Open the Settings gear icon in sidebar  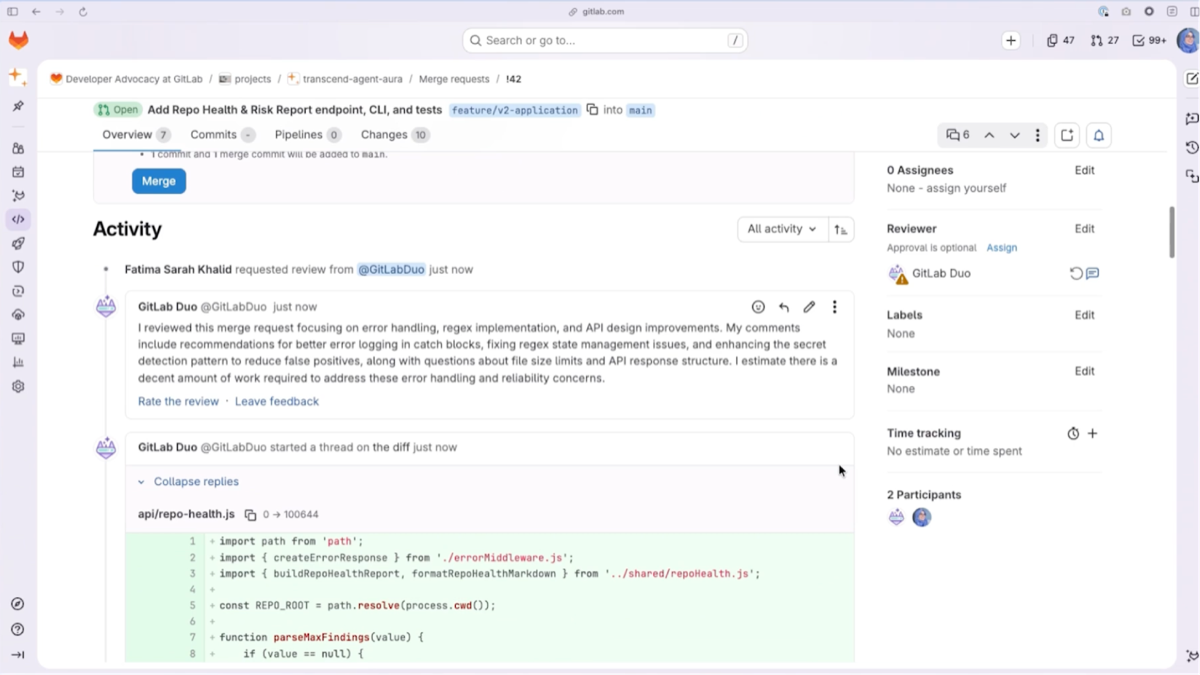coord(17,387)
